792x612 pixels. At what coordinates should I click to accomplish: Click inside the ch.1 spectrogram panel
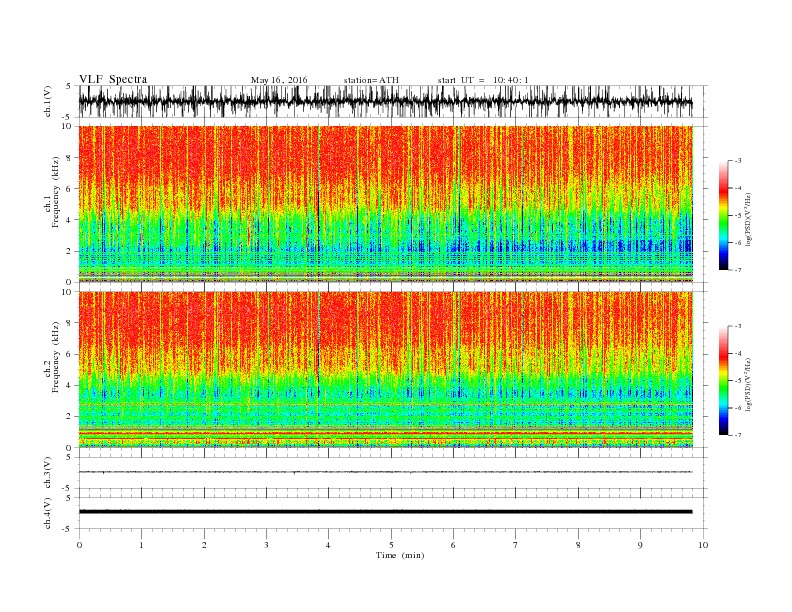[x=385, y=204]
